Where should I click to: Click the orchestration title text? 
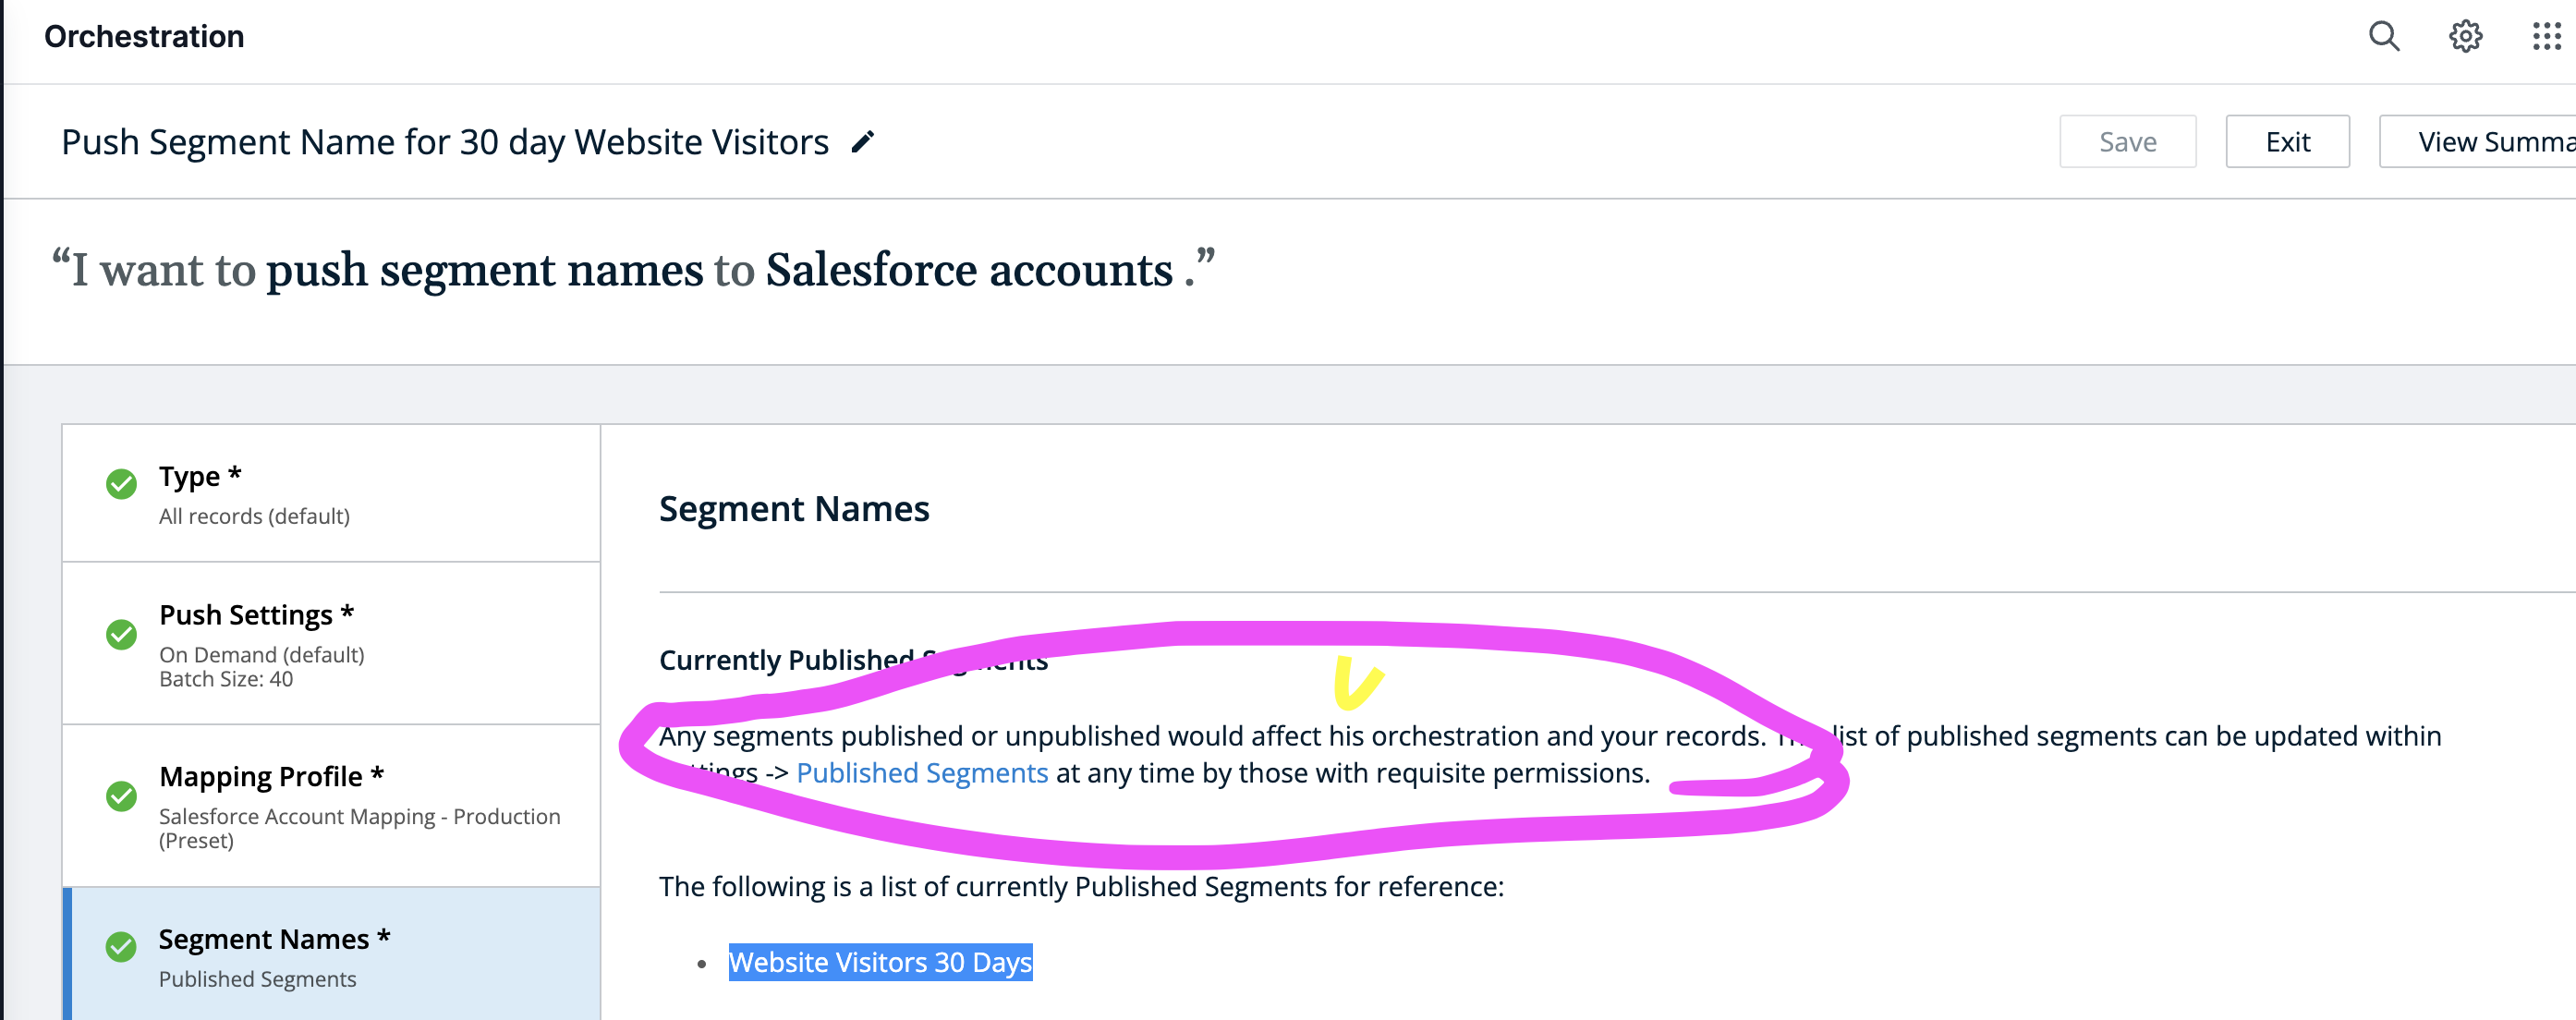445,142
